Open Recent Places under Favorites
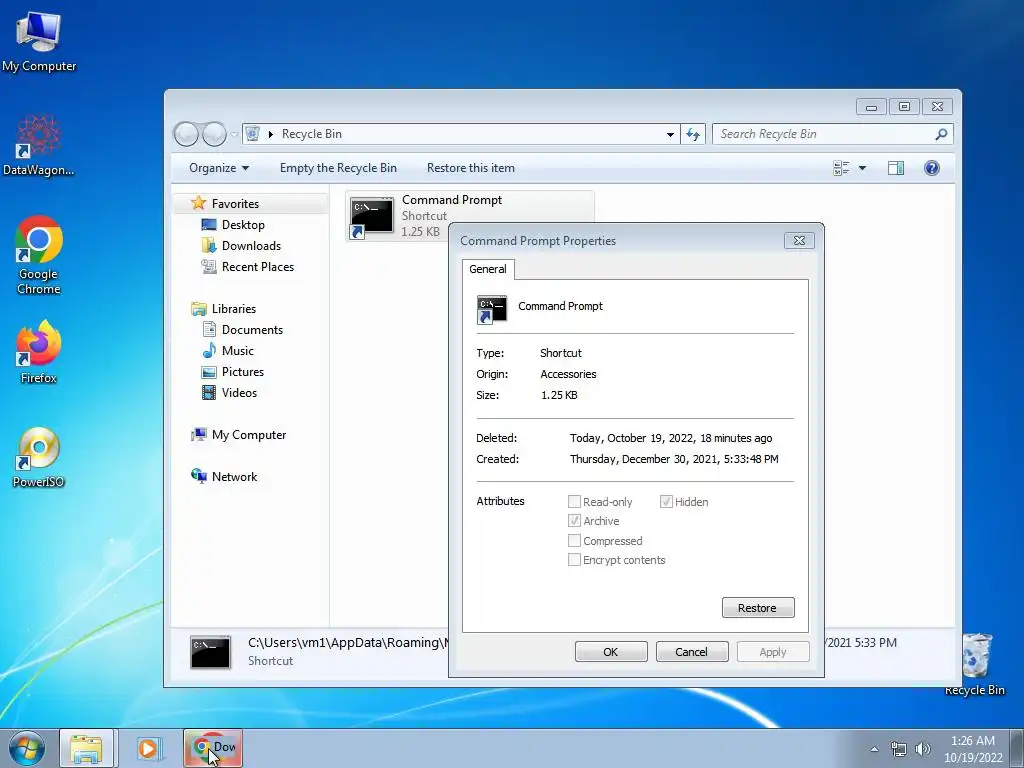This screenshot has height=768, width=1024. 257,266
